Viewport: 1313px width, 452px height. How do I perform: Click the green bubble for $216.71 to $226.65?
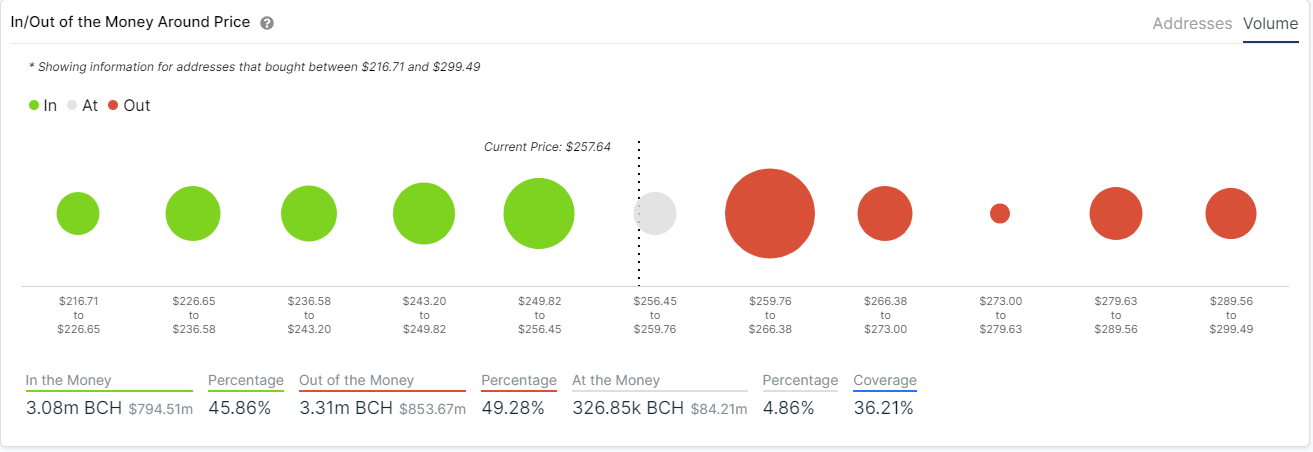point(78,213)
